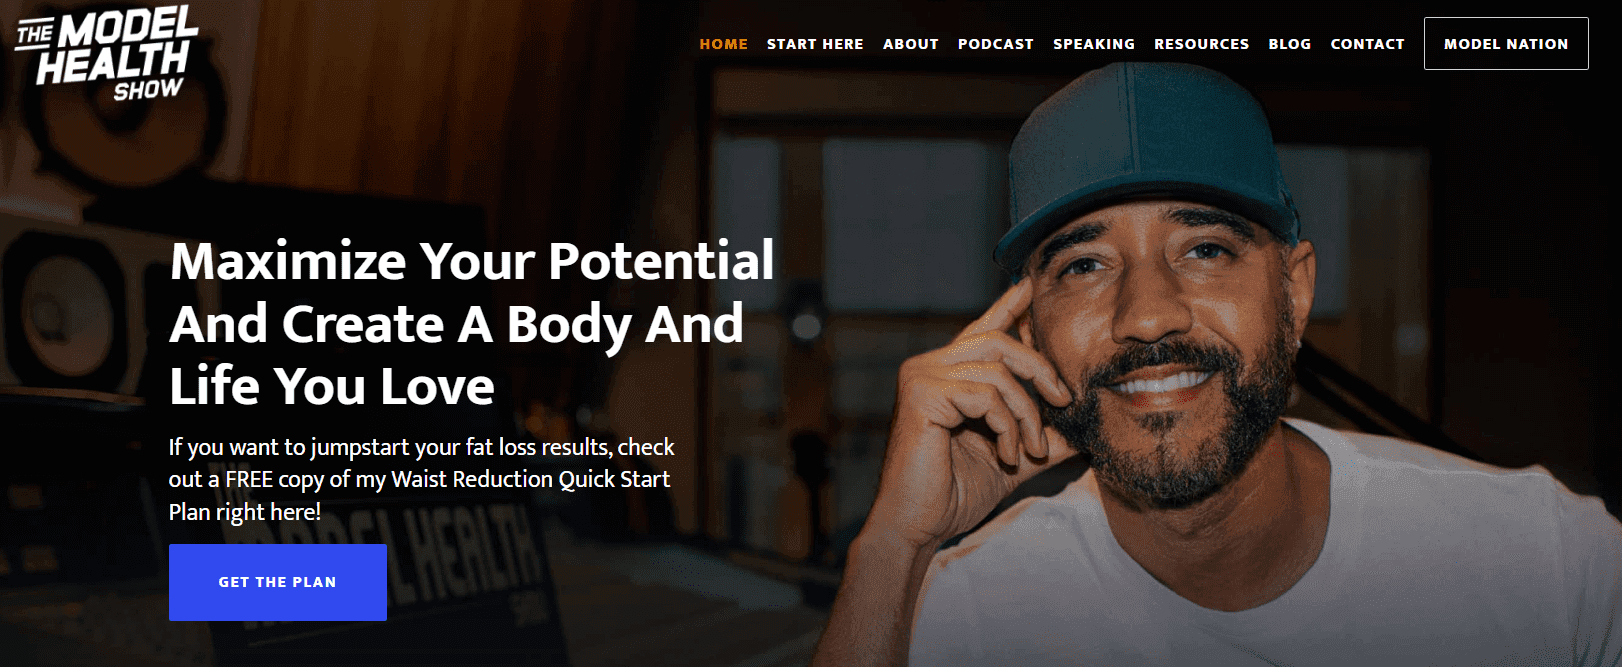Visit the Speaking page

click(1094, 44)
